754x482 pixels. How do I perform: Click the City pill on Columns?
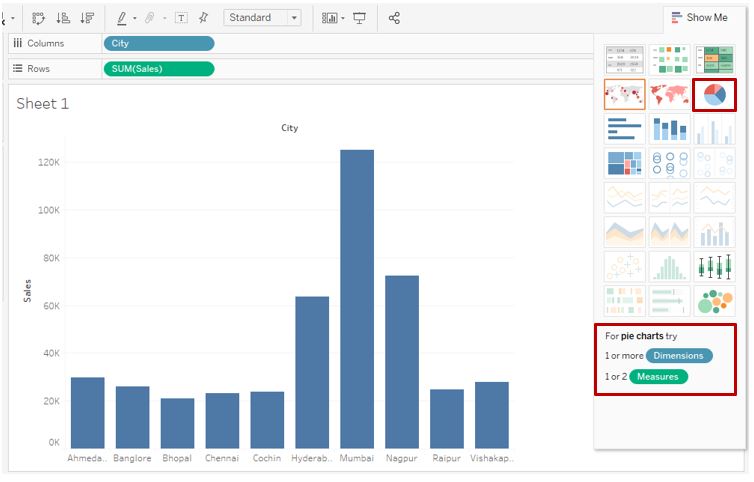click(x=159, y=43)
